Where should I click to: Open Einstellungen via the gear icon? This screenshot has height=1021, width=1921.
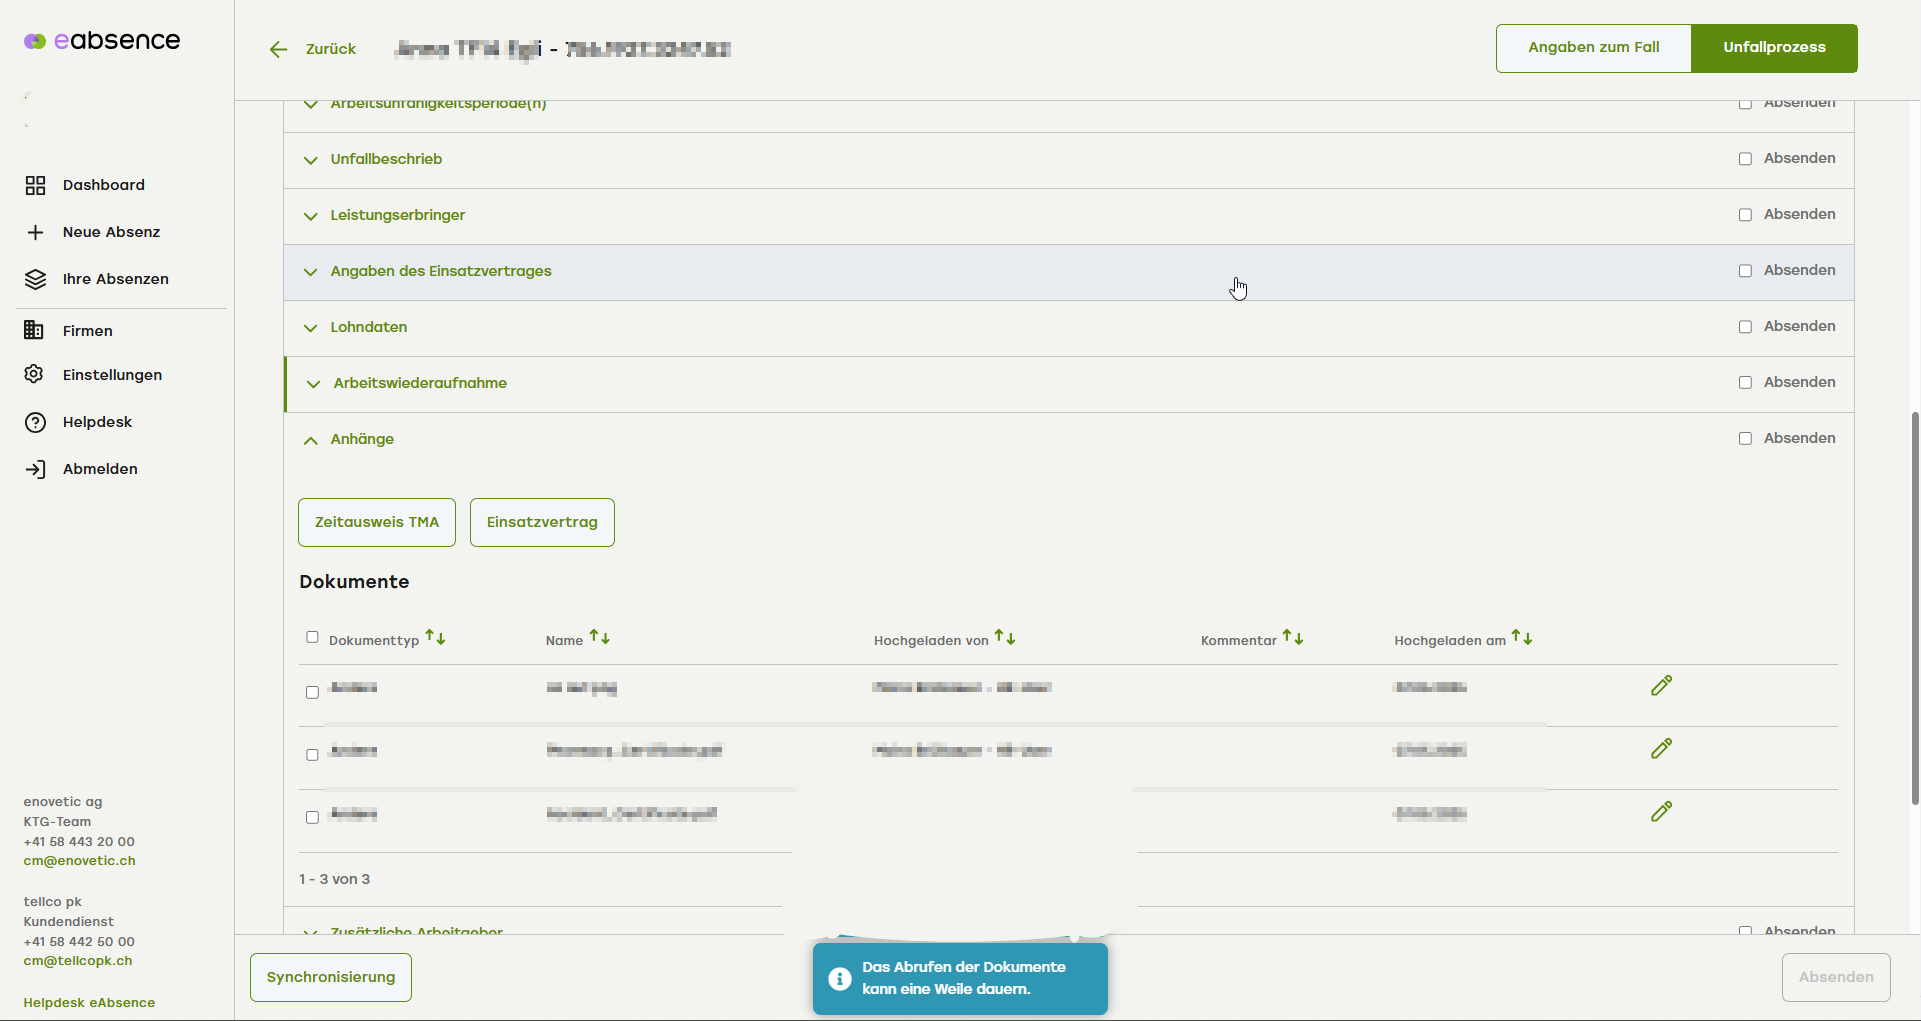34,374
